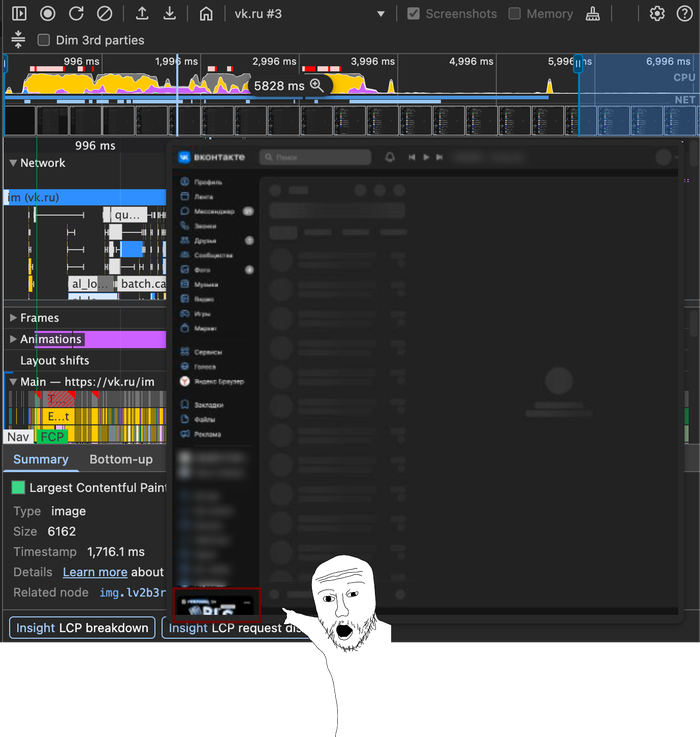Click the next track button in VK preview

[439, 157]
